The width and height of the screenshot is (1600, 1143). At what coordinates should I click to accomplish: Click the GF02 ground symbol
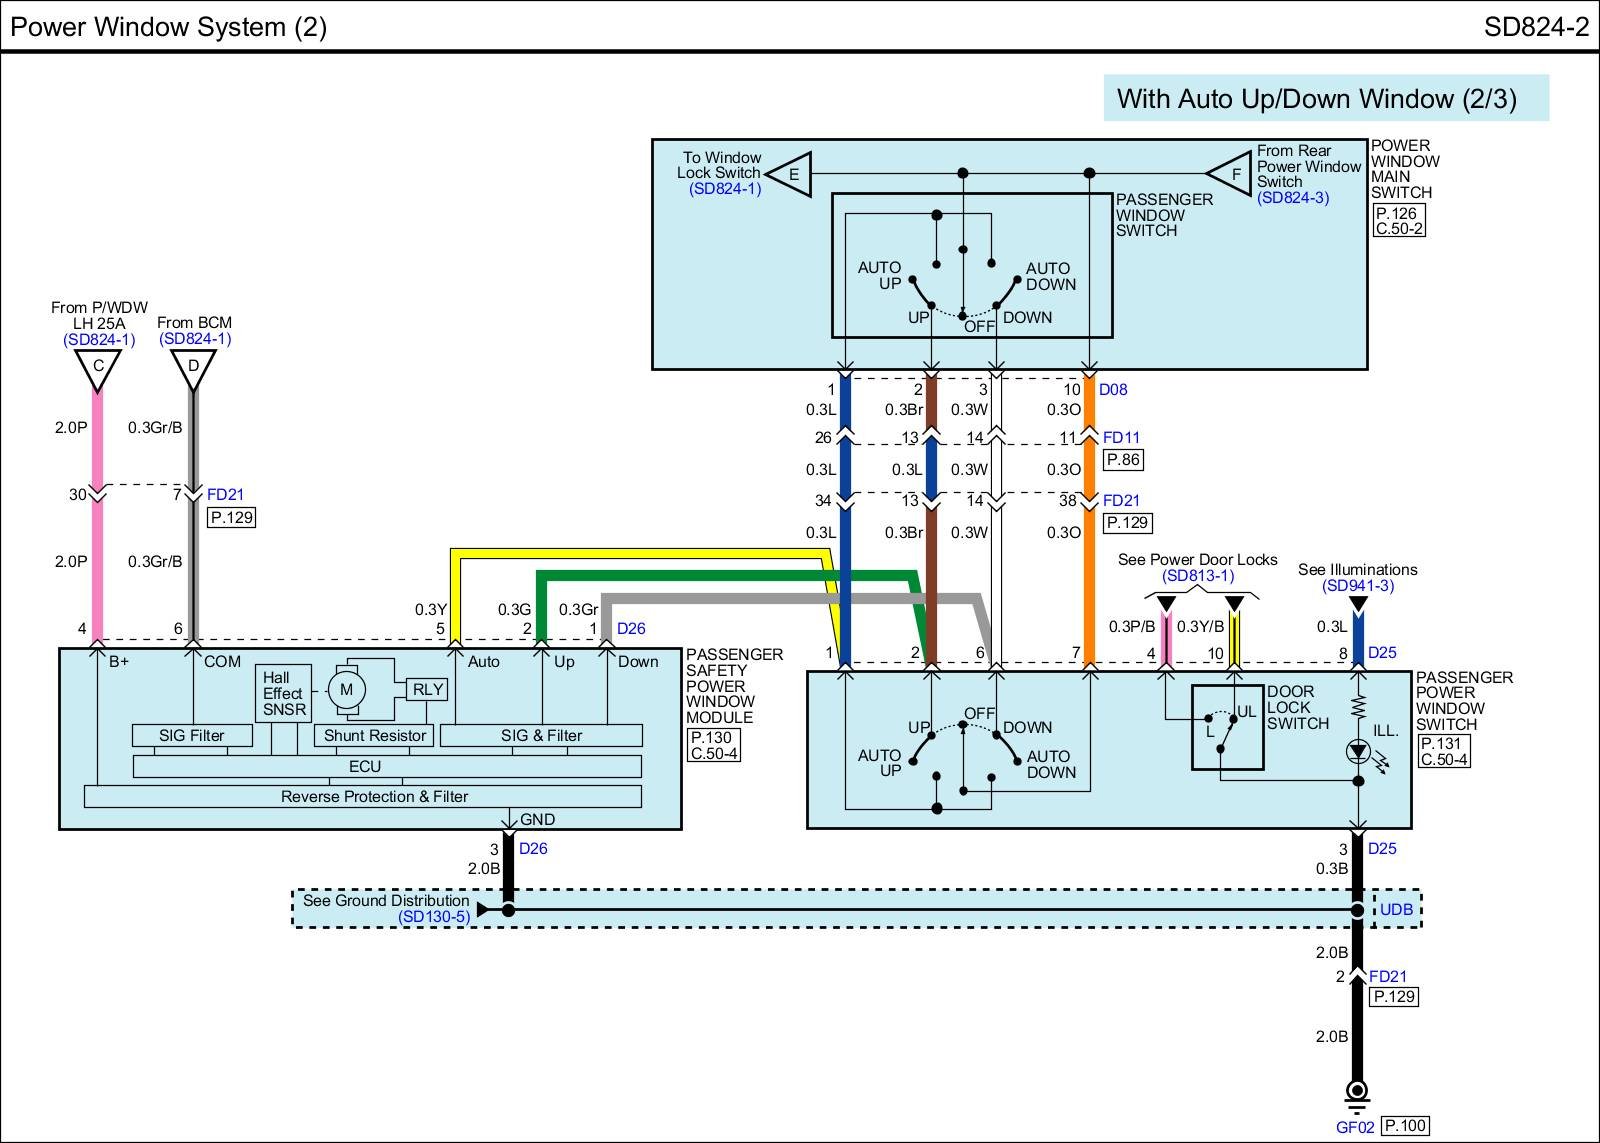(x=1357, y=1093)
